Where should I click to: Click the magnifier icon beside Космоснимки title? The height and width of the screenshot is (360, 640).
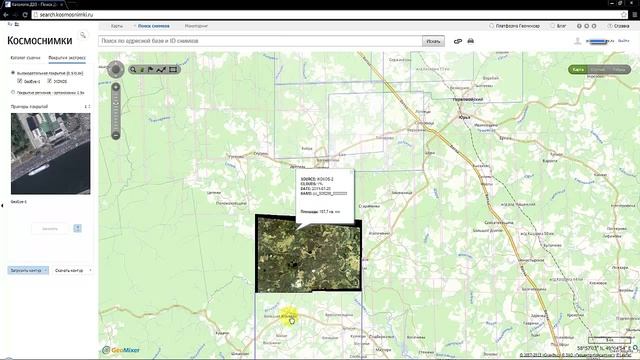click(x=83, y=36)
